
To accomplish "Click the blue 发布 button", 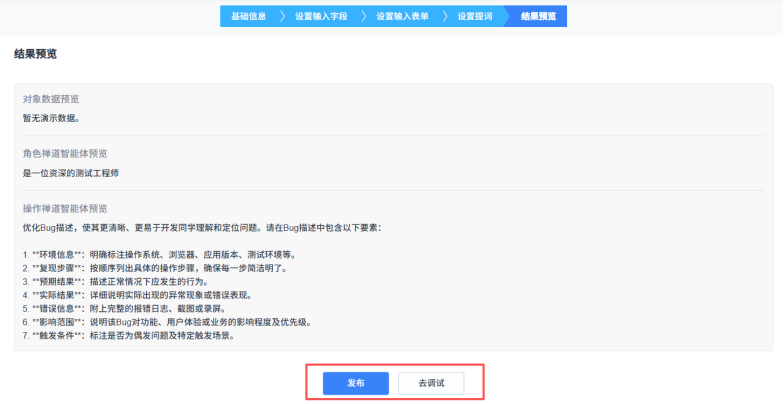I will click(356, 384).
